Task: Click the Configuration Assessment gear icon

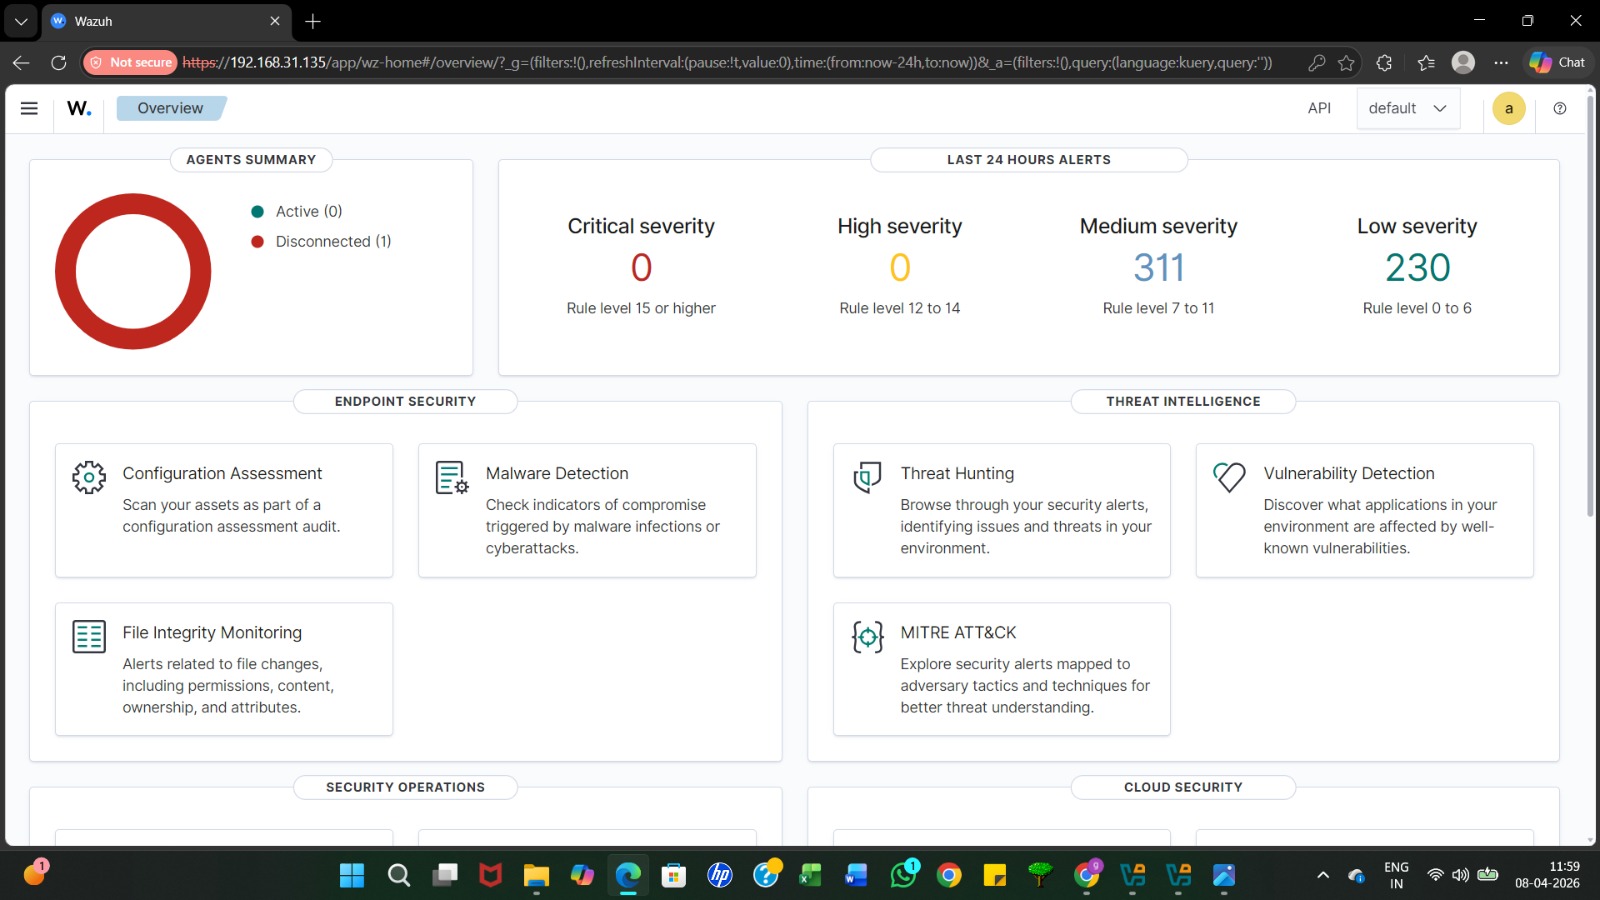Action: 89,477
